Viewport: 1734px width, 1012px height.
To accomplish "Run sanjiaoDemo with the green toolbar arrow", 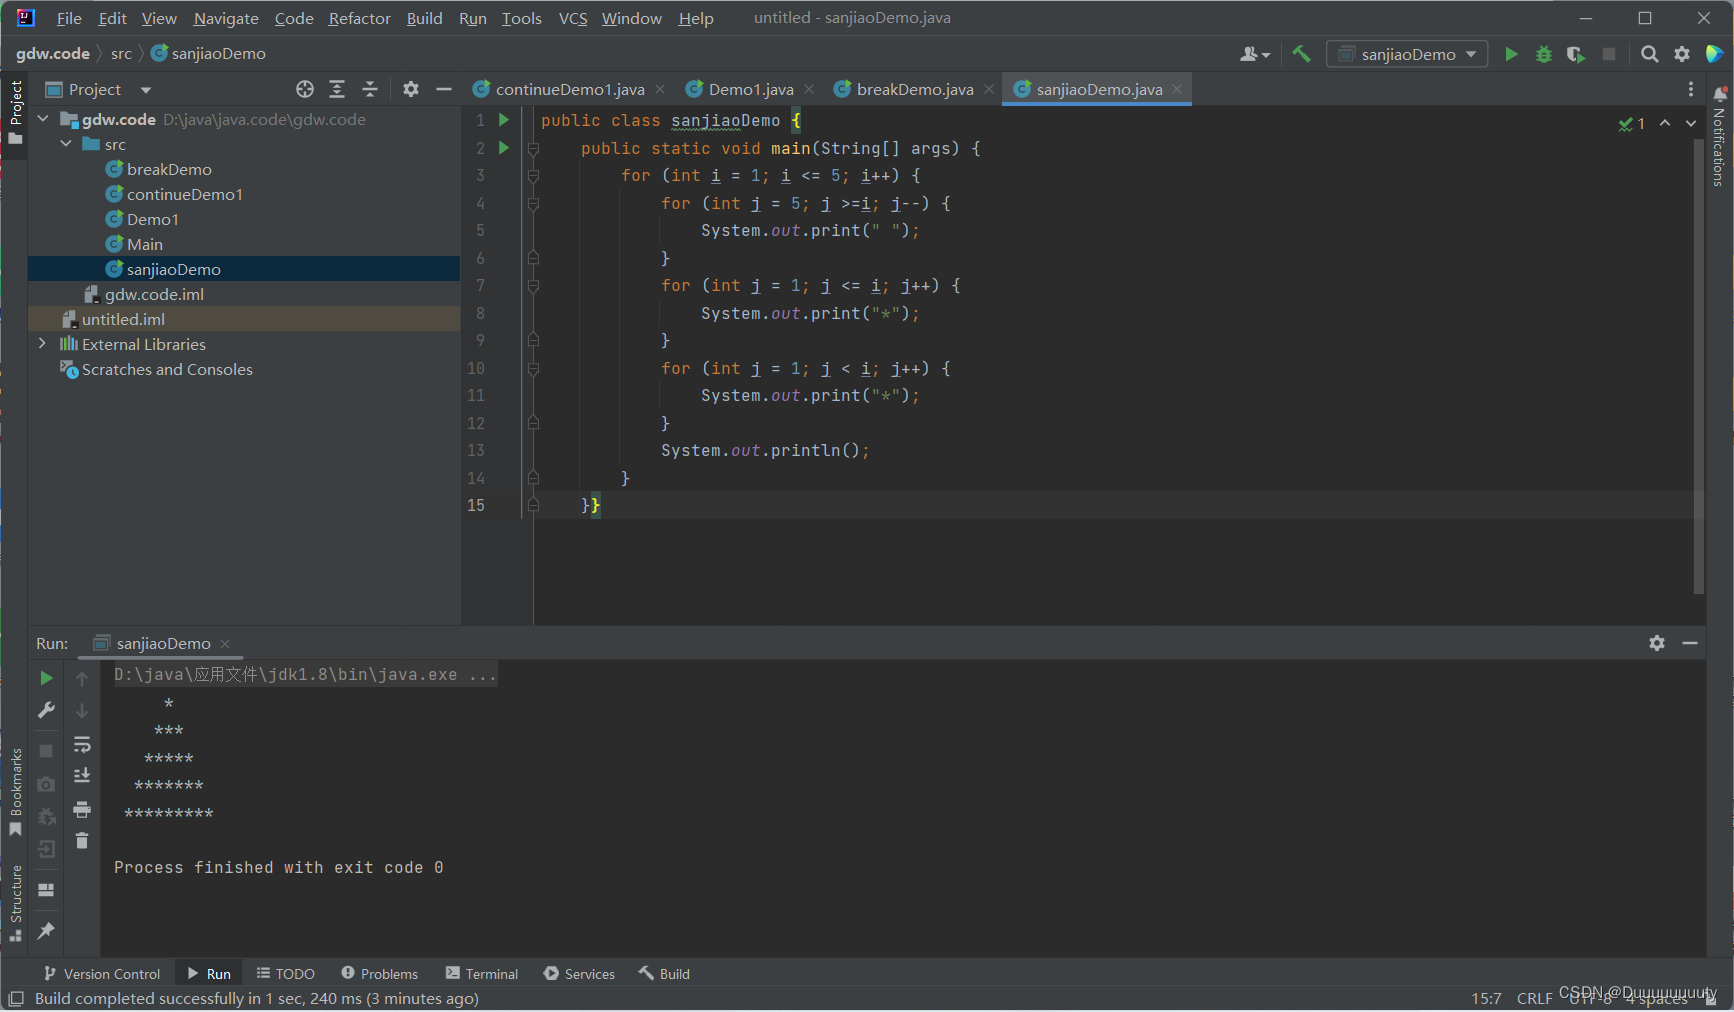I will pos(1511,54).
